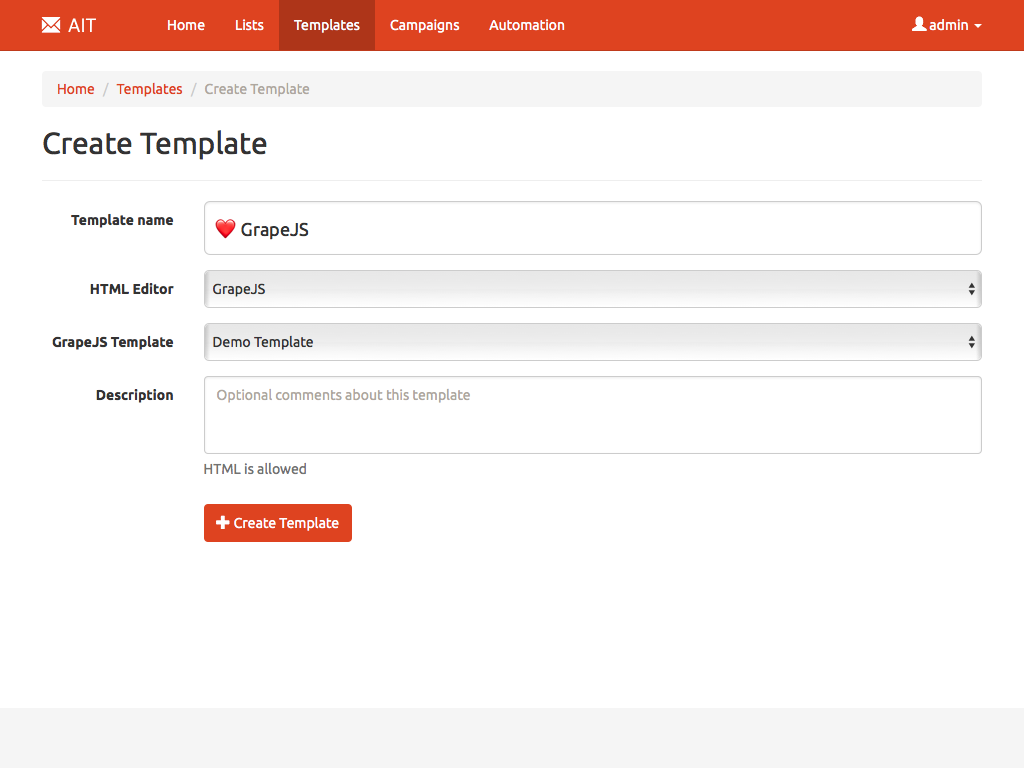Click Templates link in breadcrumb

tap(149, 89)
